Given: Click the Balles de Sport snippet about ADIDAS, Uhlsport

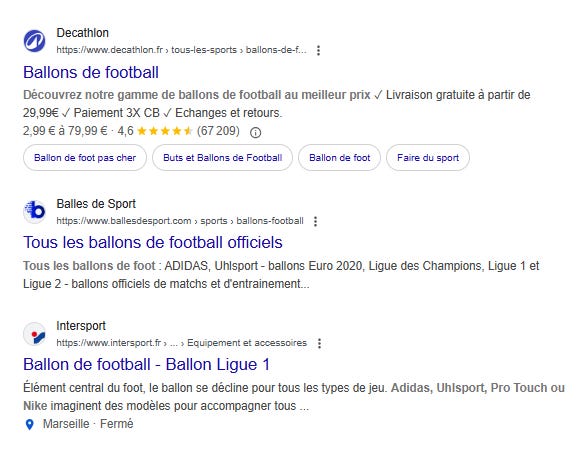Looking at the screenshot, I should 281,275.
